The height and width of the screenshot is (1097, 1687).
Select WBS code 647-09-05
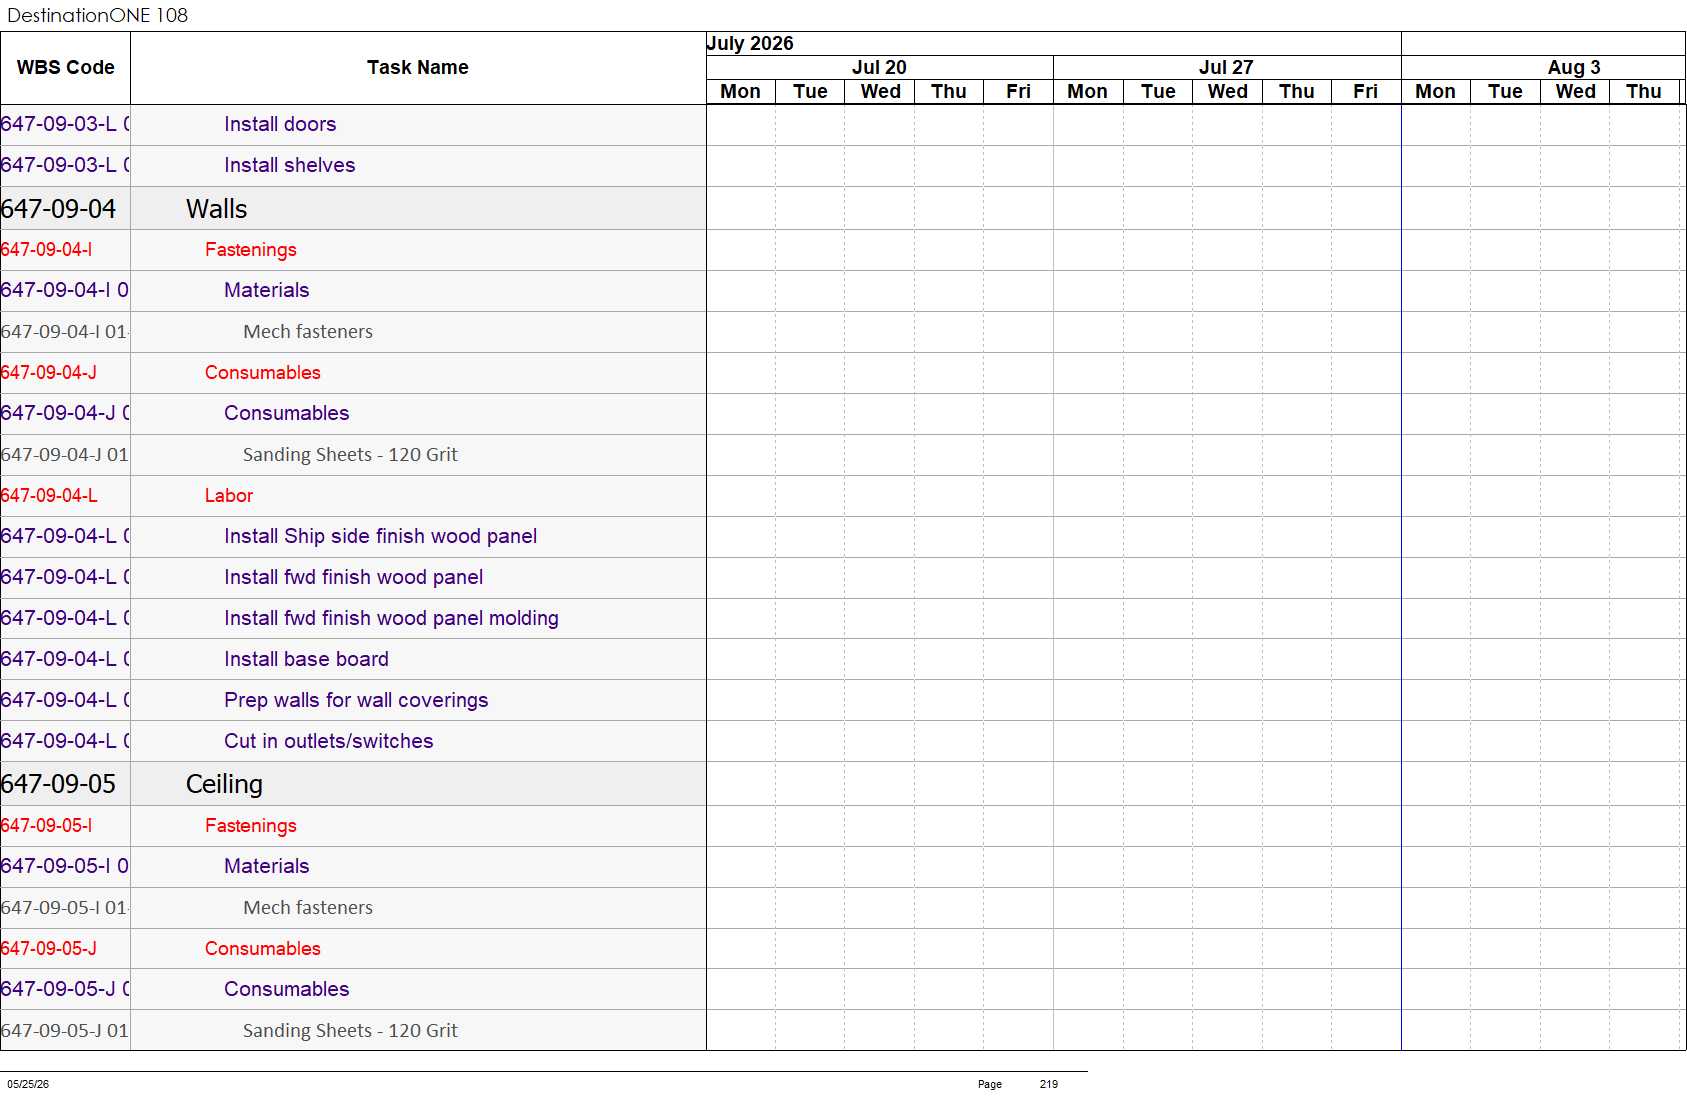tap(58, 784)
